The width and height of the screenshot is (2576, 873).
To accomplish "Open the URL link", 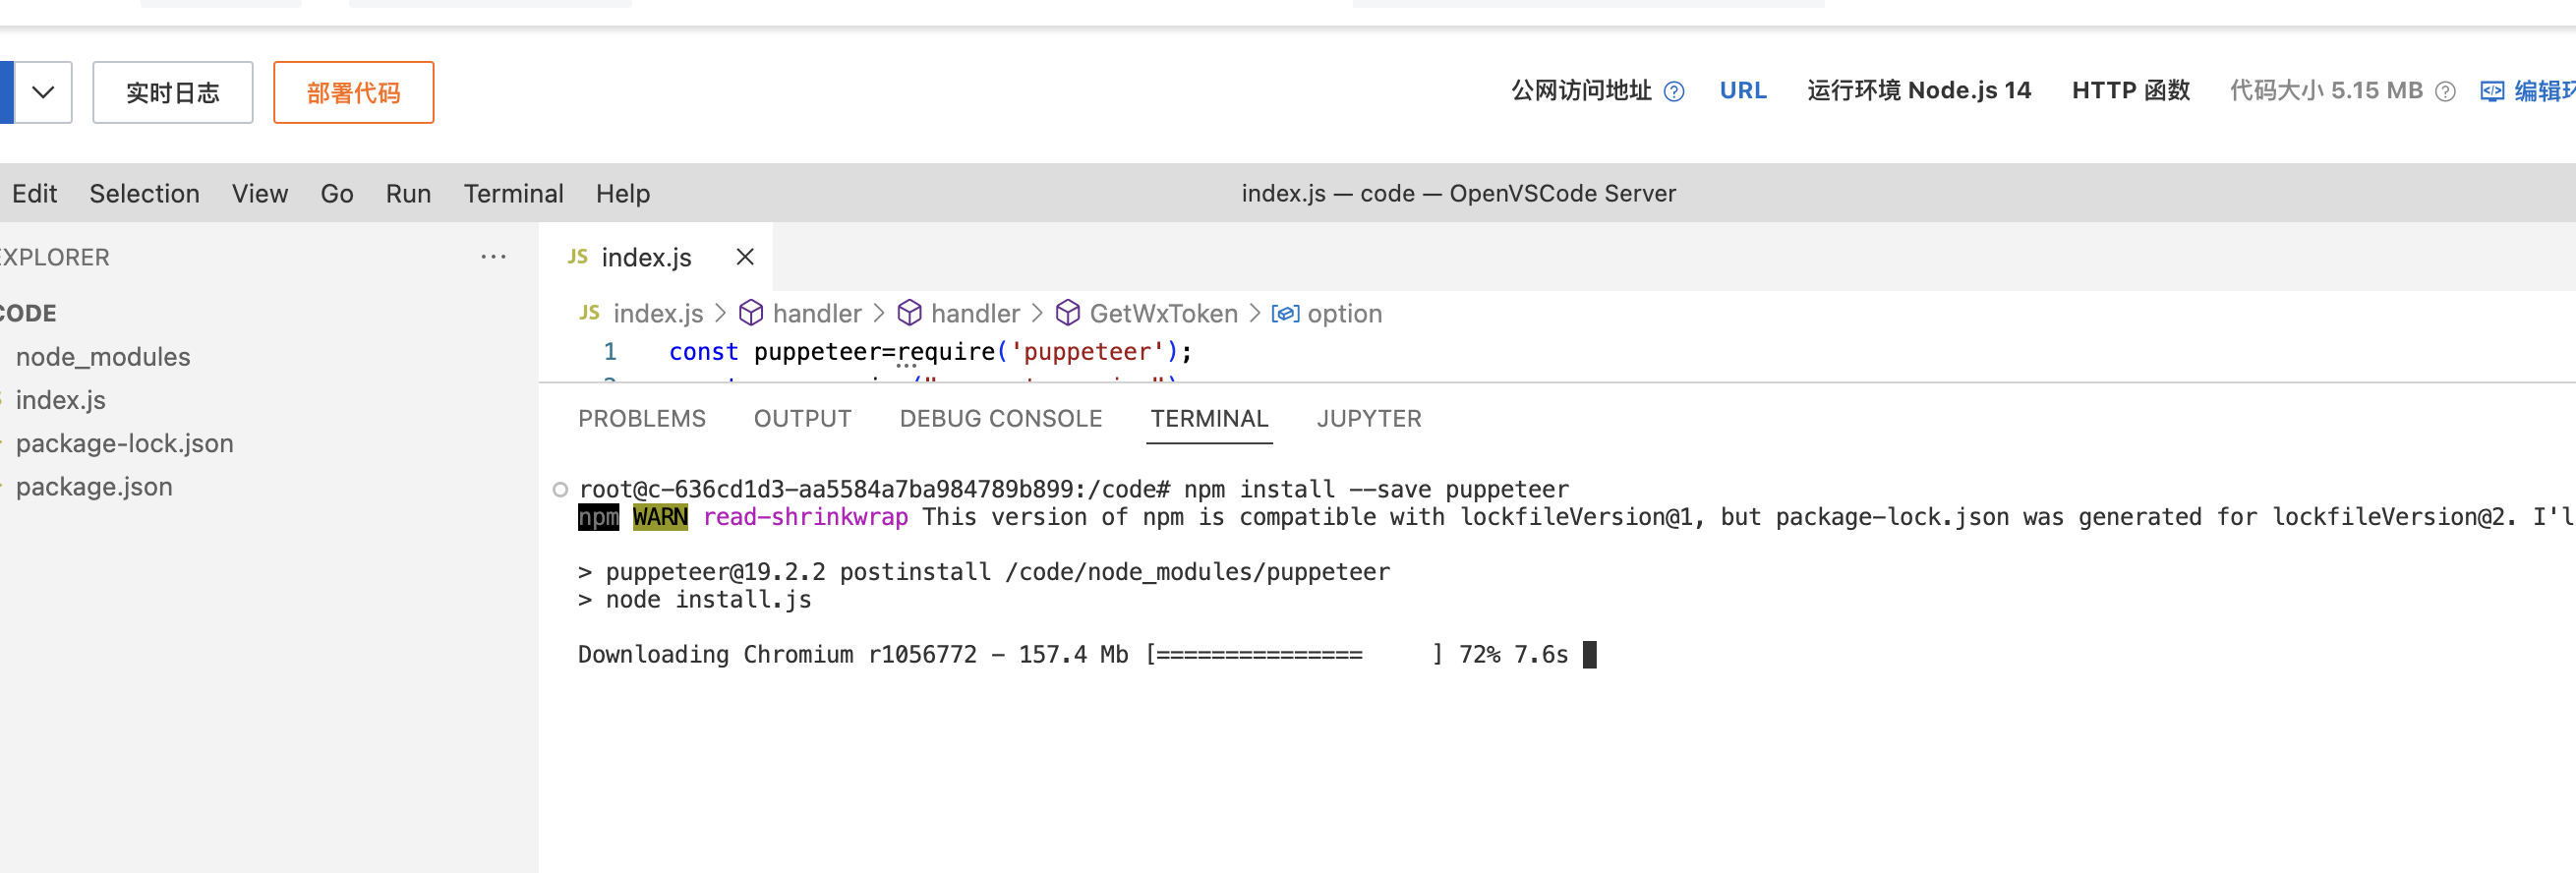I will pyautogui.click(x=1743, y=91).
